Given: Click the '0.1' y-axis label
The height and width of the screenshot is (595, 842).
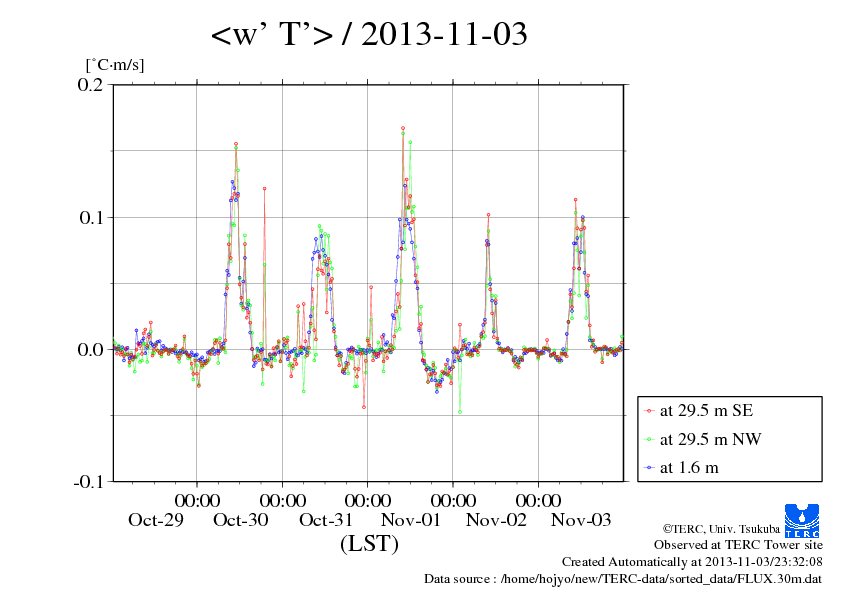Looking at the screenshot, I should [91, 217].
